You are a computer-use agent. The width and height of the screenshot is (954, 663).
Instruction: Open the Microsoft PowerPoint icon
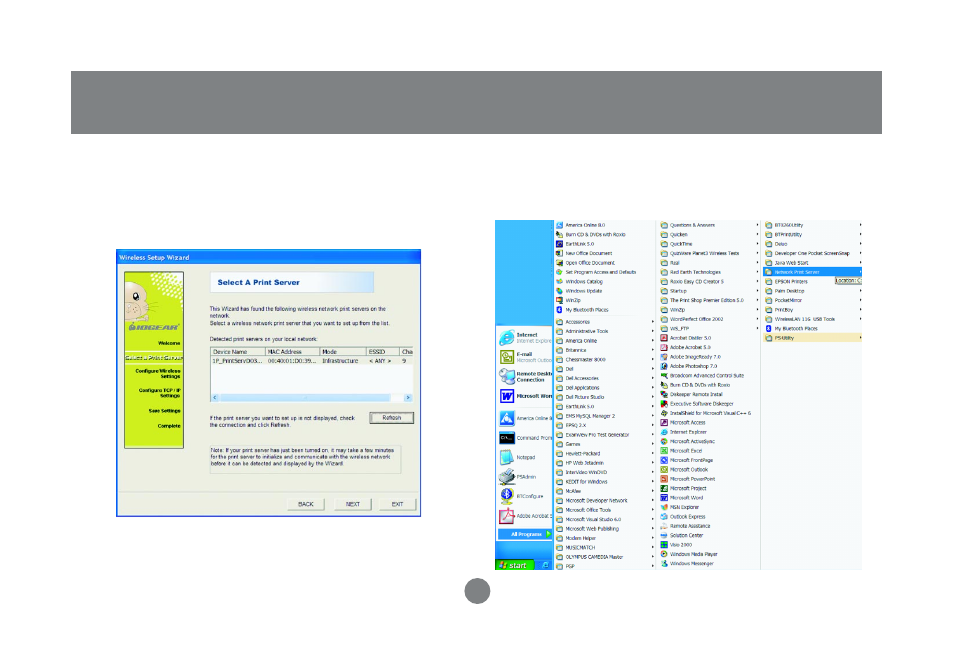[664, 479]
